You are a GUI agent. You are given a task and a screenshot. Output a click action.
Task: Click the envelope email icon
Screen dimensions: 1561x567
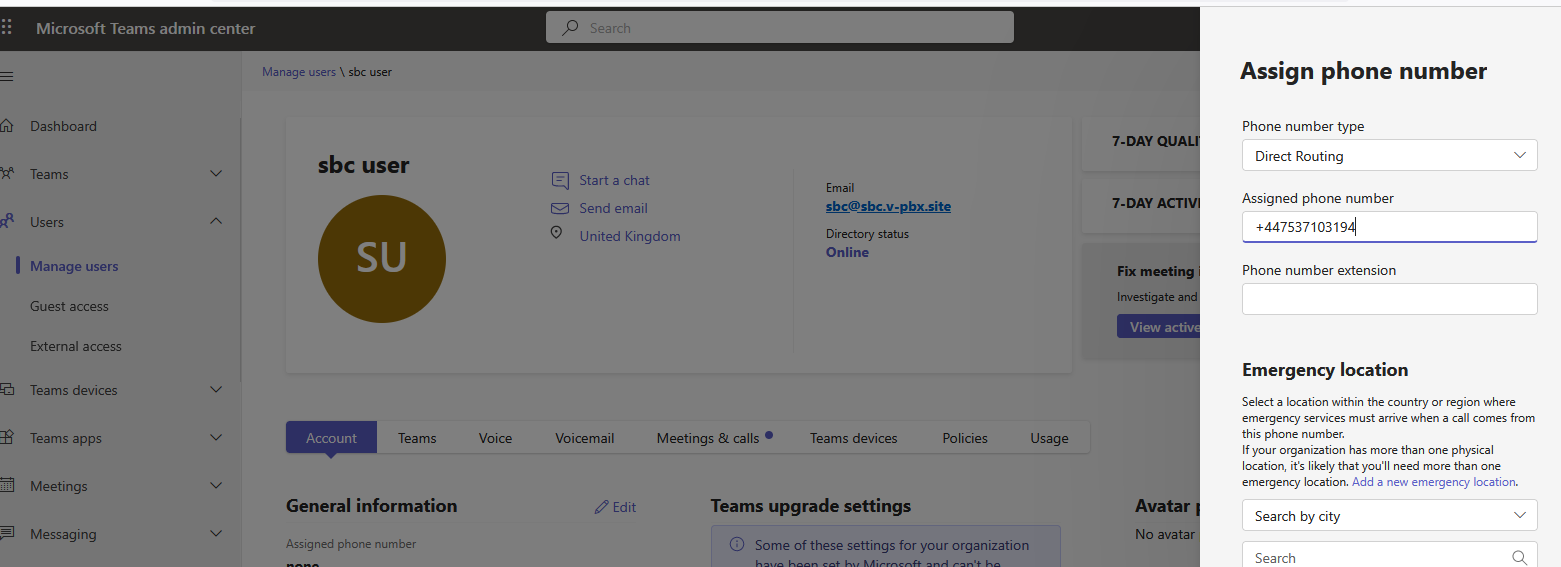click(x=560, y=208)
